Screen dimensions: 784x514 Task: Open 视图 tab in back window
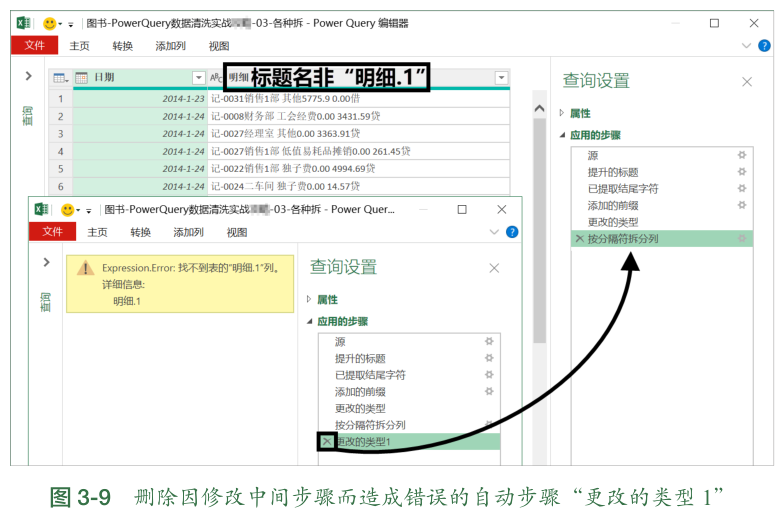click(219, 46)
